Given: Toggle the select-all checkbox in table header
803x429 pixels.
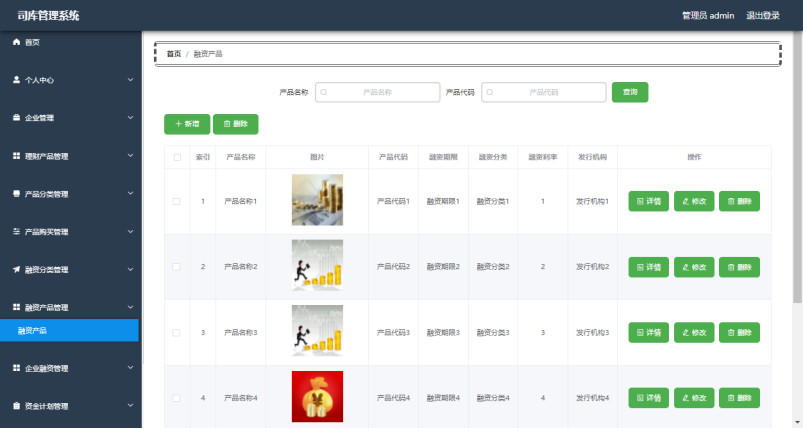Looking at the screenshot, I should click(177, 157).
